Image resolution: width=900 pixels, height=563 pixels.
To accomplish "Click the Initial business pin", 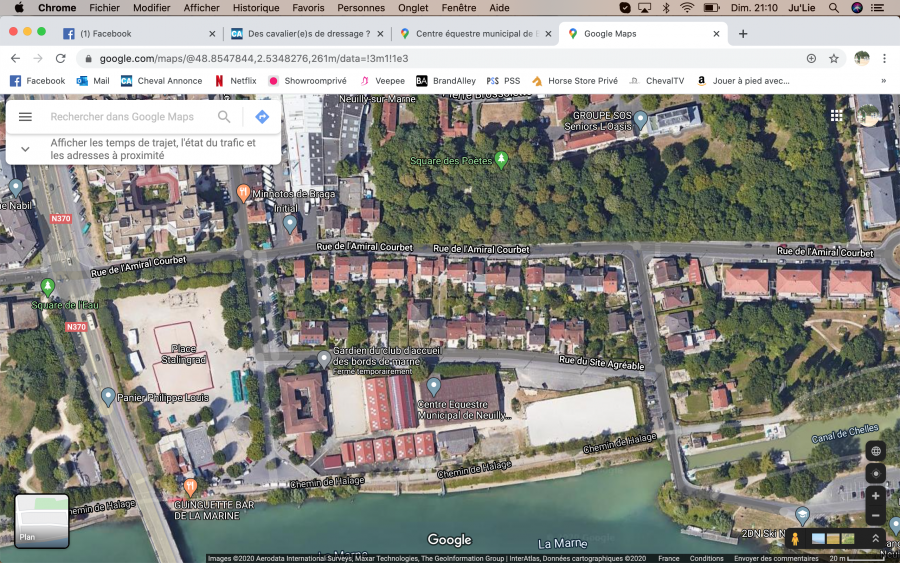I will pos(290,224).
